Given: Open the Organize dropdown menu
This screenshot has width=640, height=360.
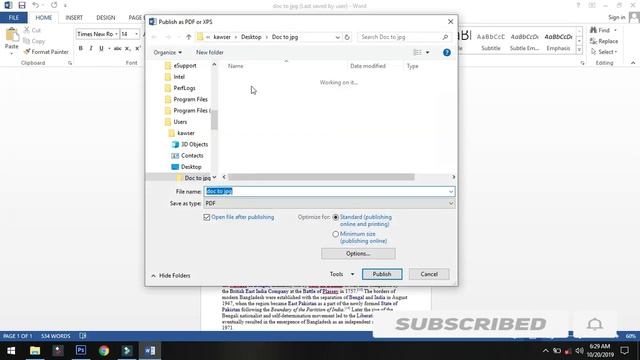Looking at the screenshot, I should tap(167, 52).
